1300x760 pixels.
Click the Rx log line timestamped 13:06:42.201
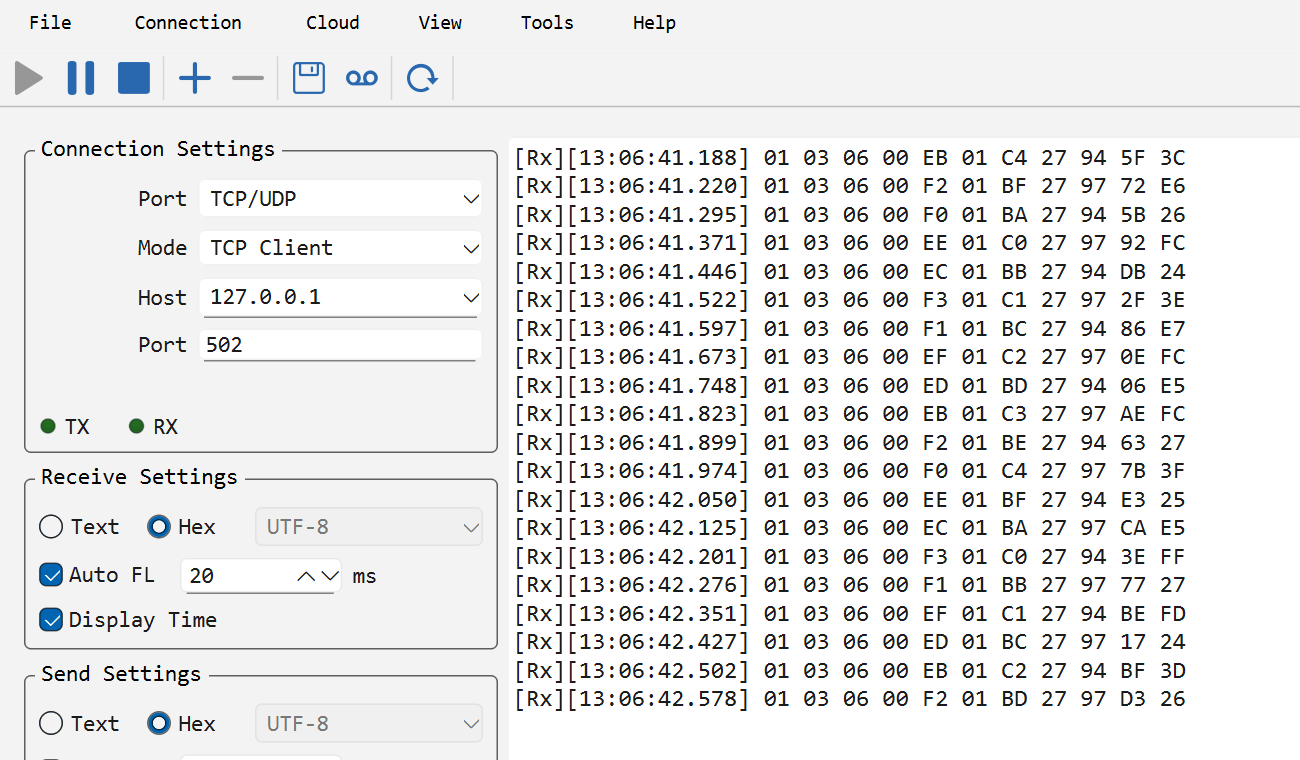849,556
